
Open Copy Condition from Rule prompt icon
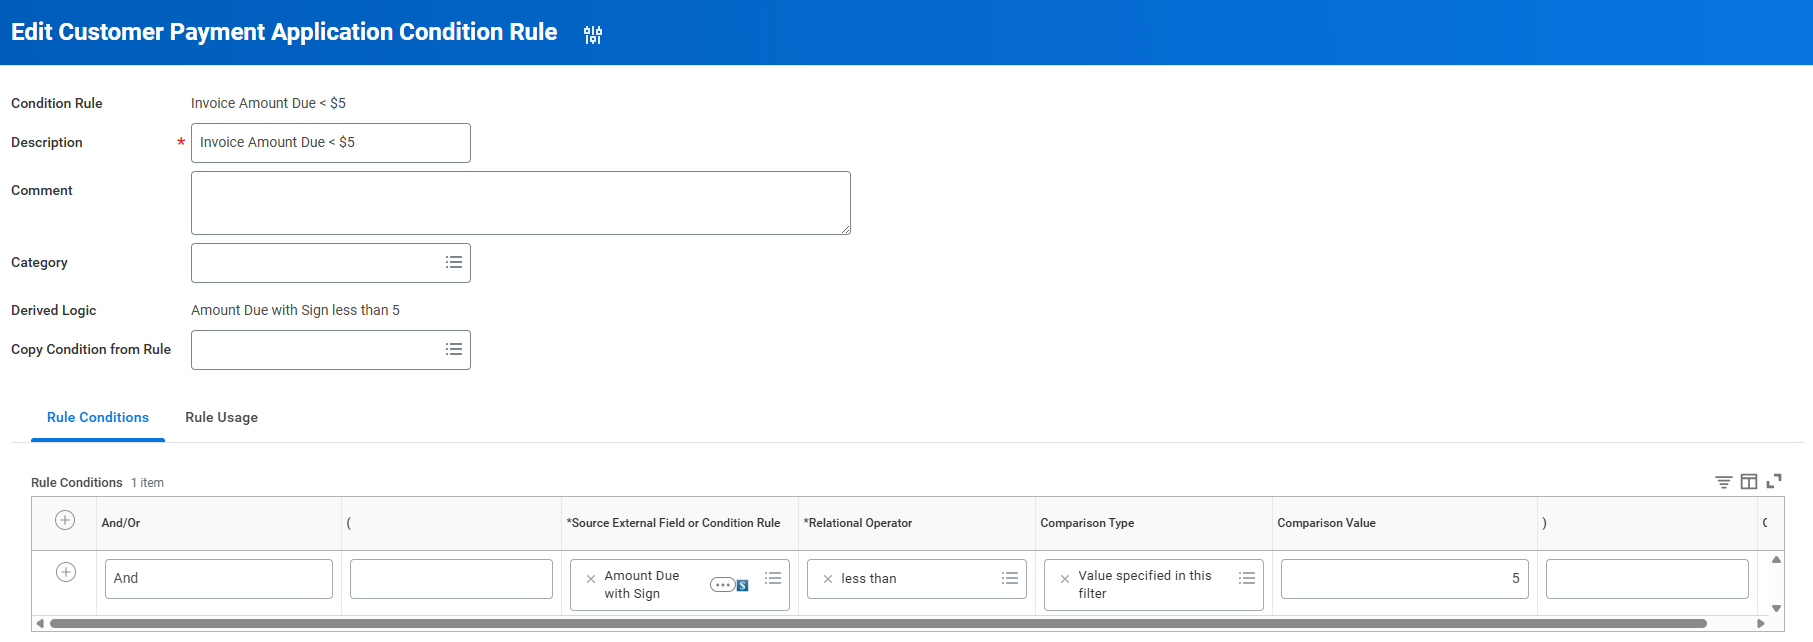click(454, 349)
